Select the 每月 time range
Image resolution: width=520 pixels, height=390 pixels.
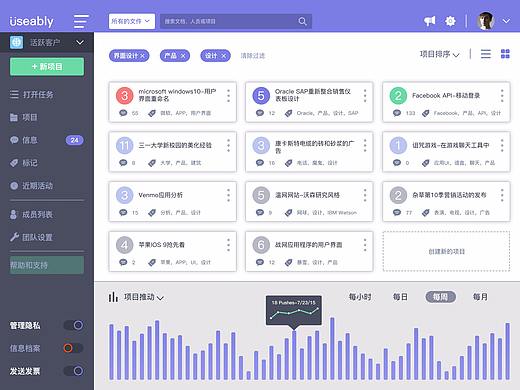tap(480, 297)
